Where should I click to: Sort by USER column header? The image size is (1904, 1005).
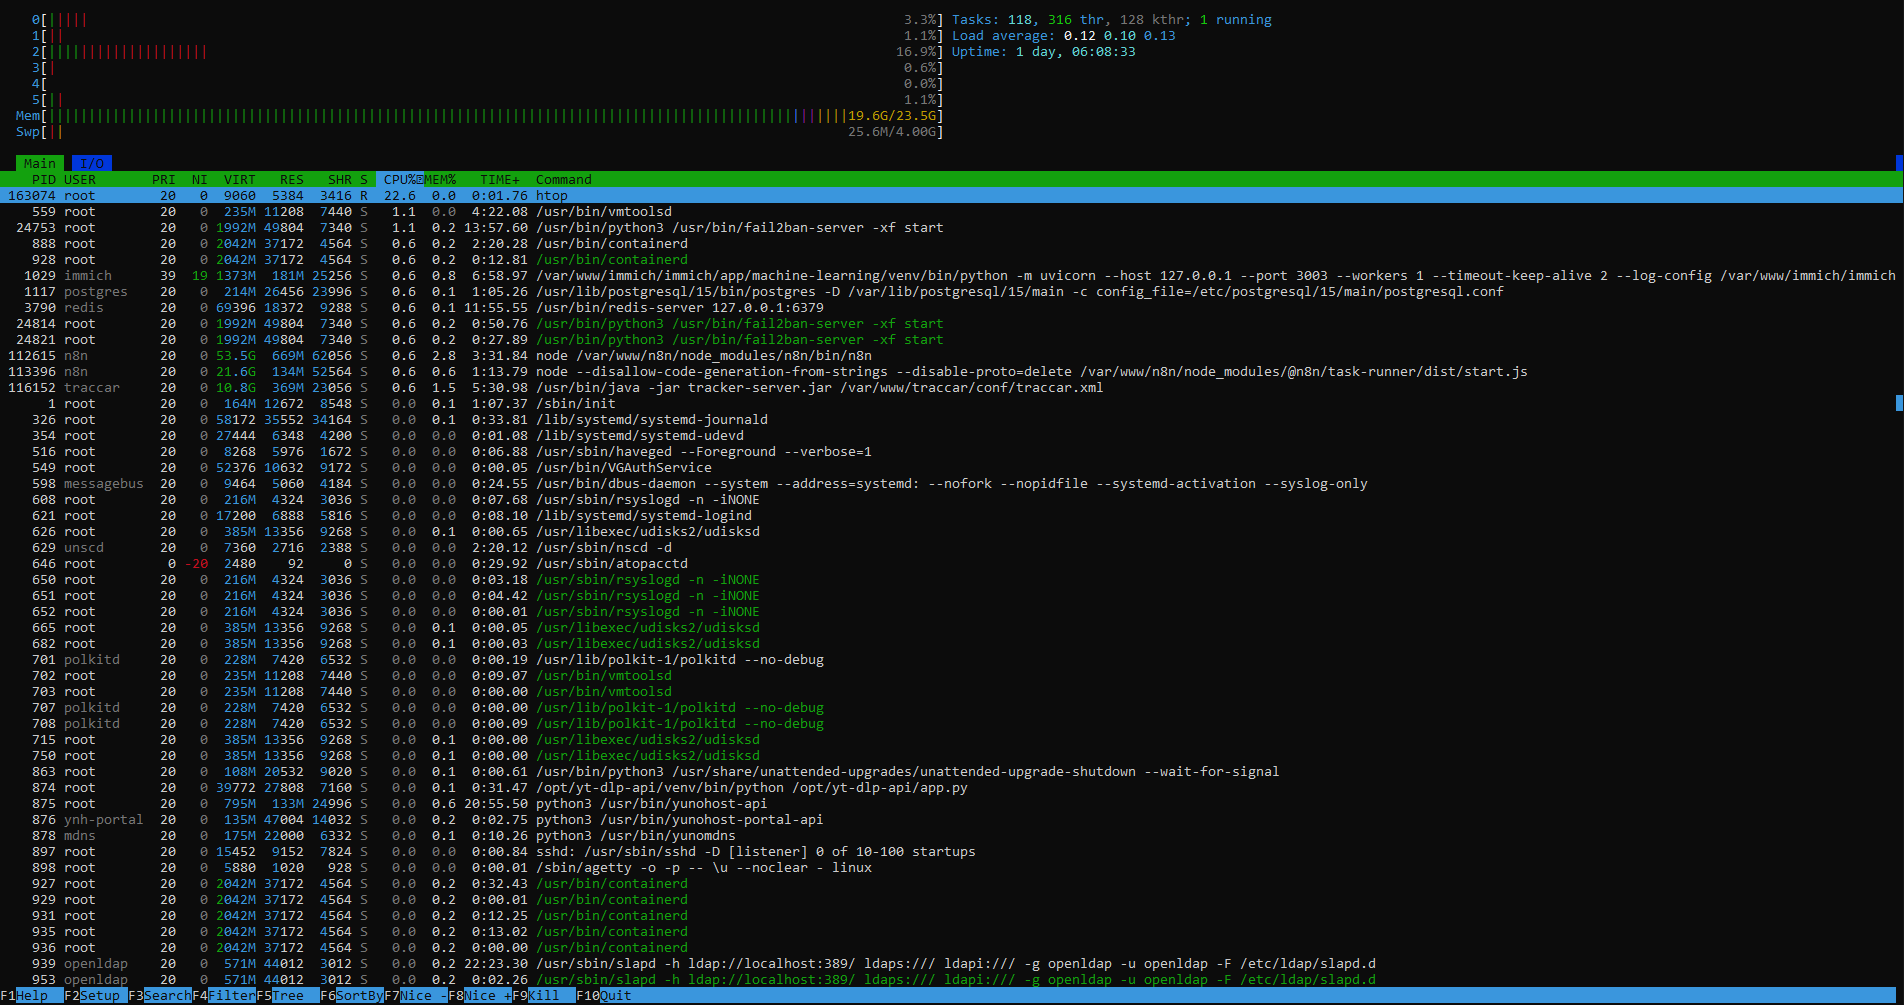(x=80, y=180)
